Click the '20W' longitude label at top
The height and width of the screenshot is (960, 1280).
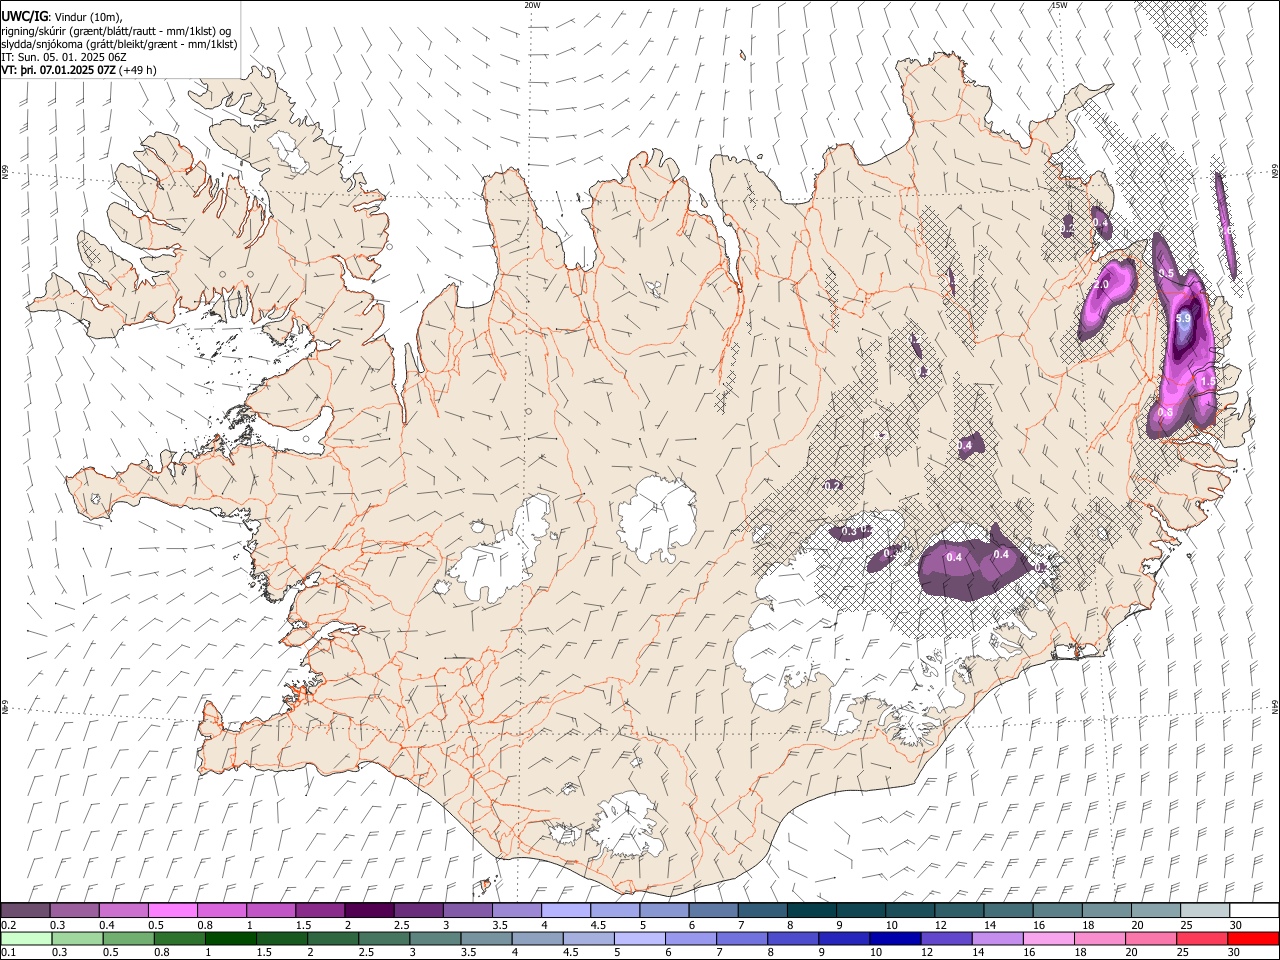coord(533,5)
